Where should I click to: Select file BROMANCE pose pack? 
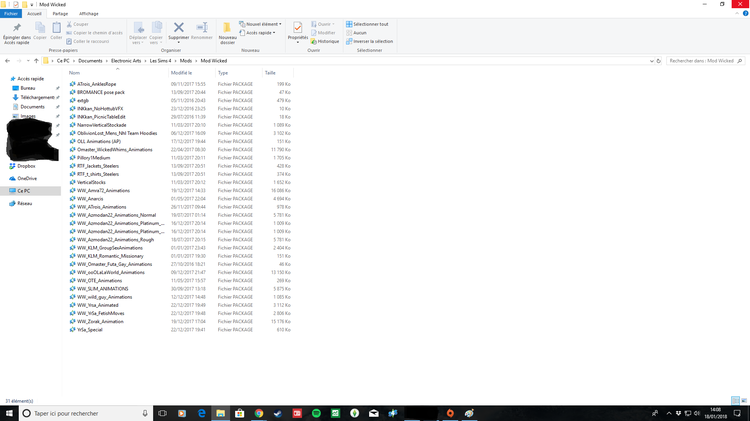(101, 92)
